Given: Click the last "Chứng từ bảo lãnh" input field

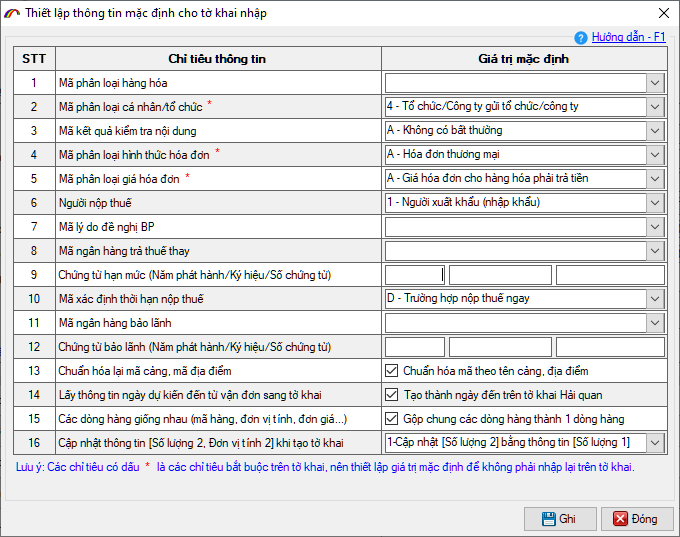Looking at the screenshot, I should pos(610,347).
